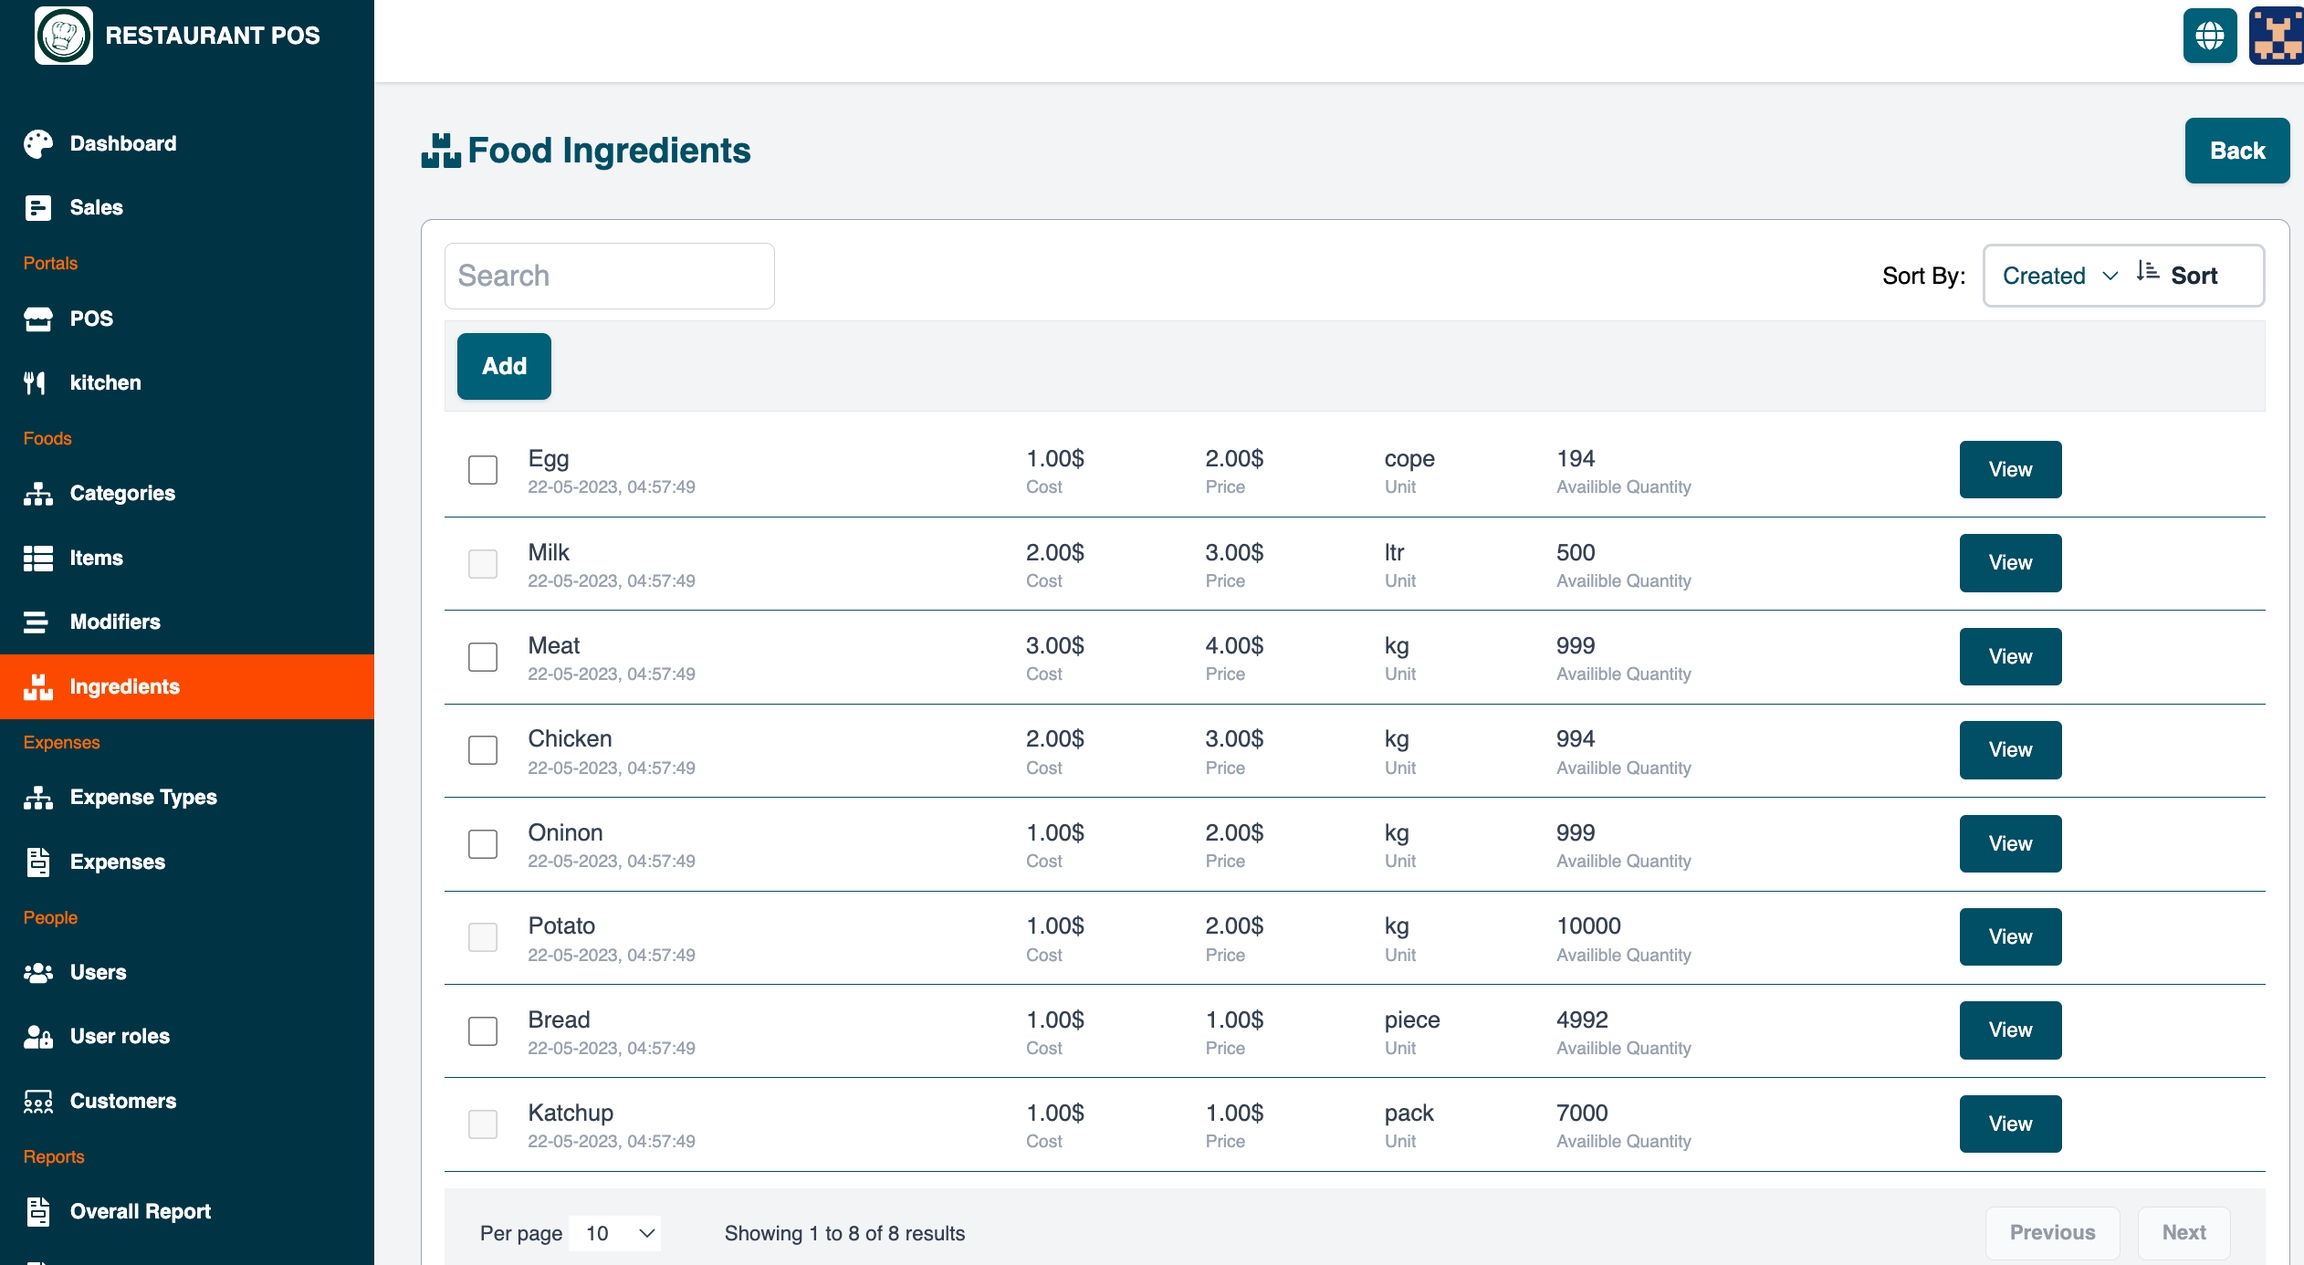Check the Bread ingredient checkbox
This screenshot has width=2304, height=1265.
[483, 1031]
